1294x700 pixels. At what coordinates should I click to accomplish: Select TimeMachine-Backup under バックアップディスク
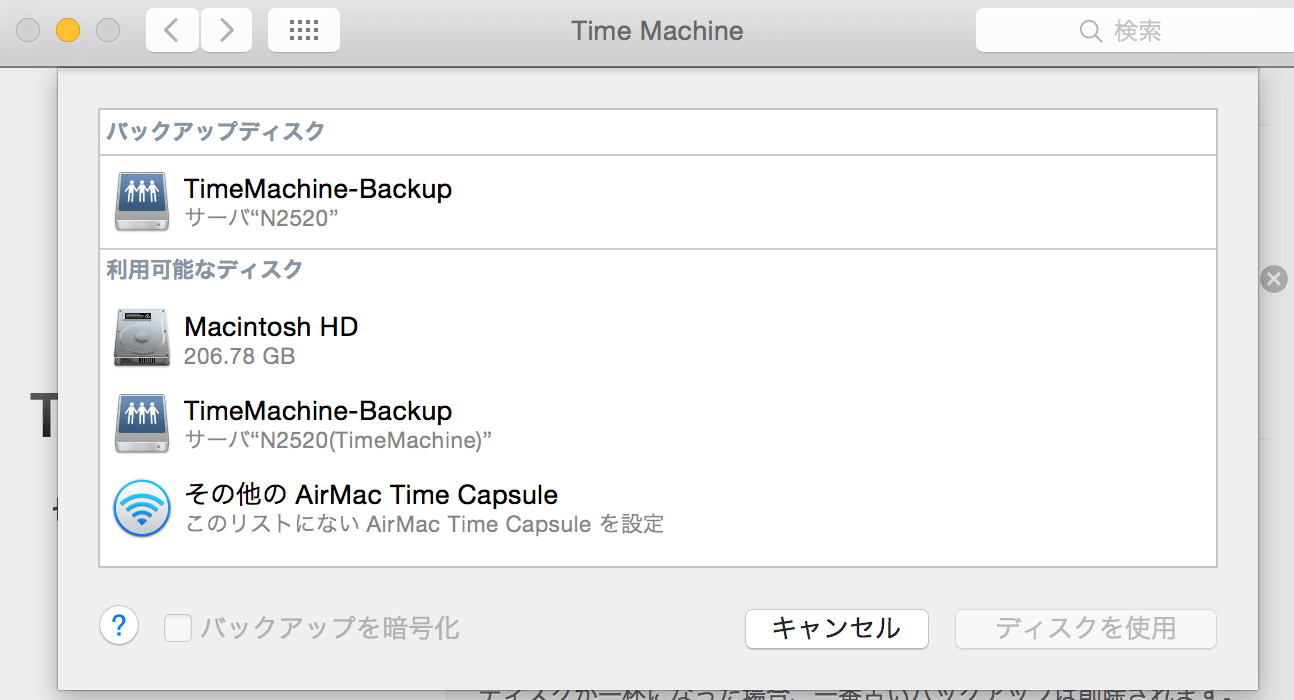(657, 202)
